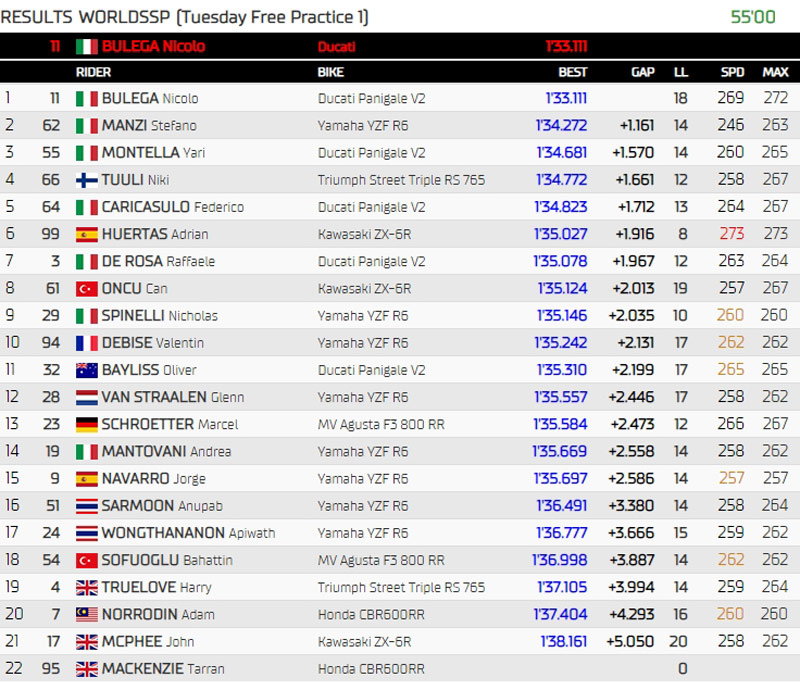Click the RIDER column header
The image size is (800, 690).
(93, 72)
